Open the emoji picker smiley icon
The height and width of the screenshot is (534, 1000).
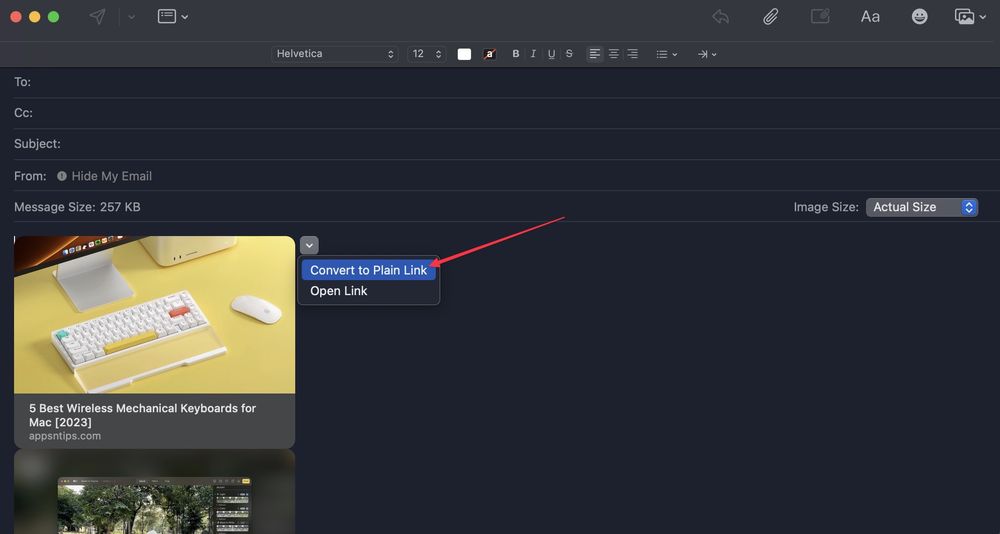click(x=919, y=17)
